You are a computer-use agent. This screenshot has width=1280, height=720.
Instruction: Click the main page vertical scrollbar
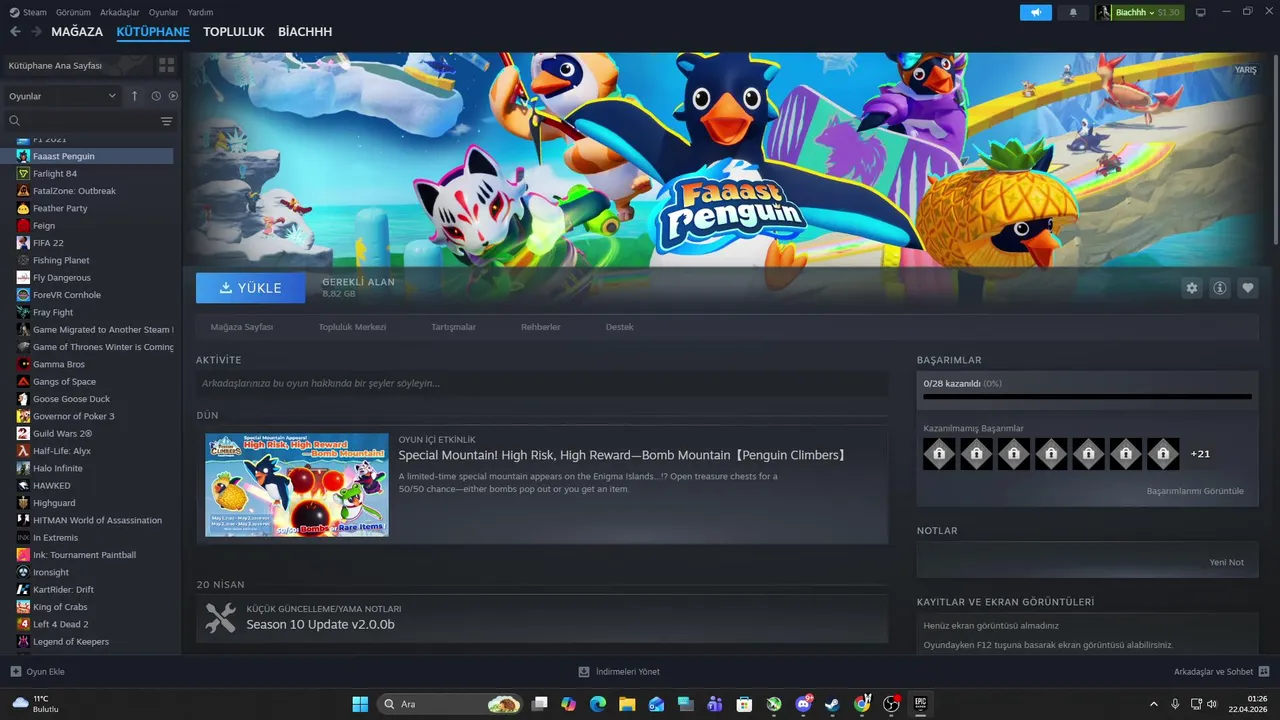pyautogui.click(x=1275, y=150)
